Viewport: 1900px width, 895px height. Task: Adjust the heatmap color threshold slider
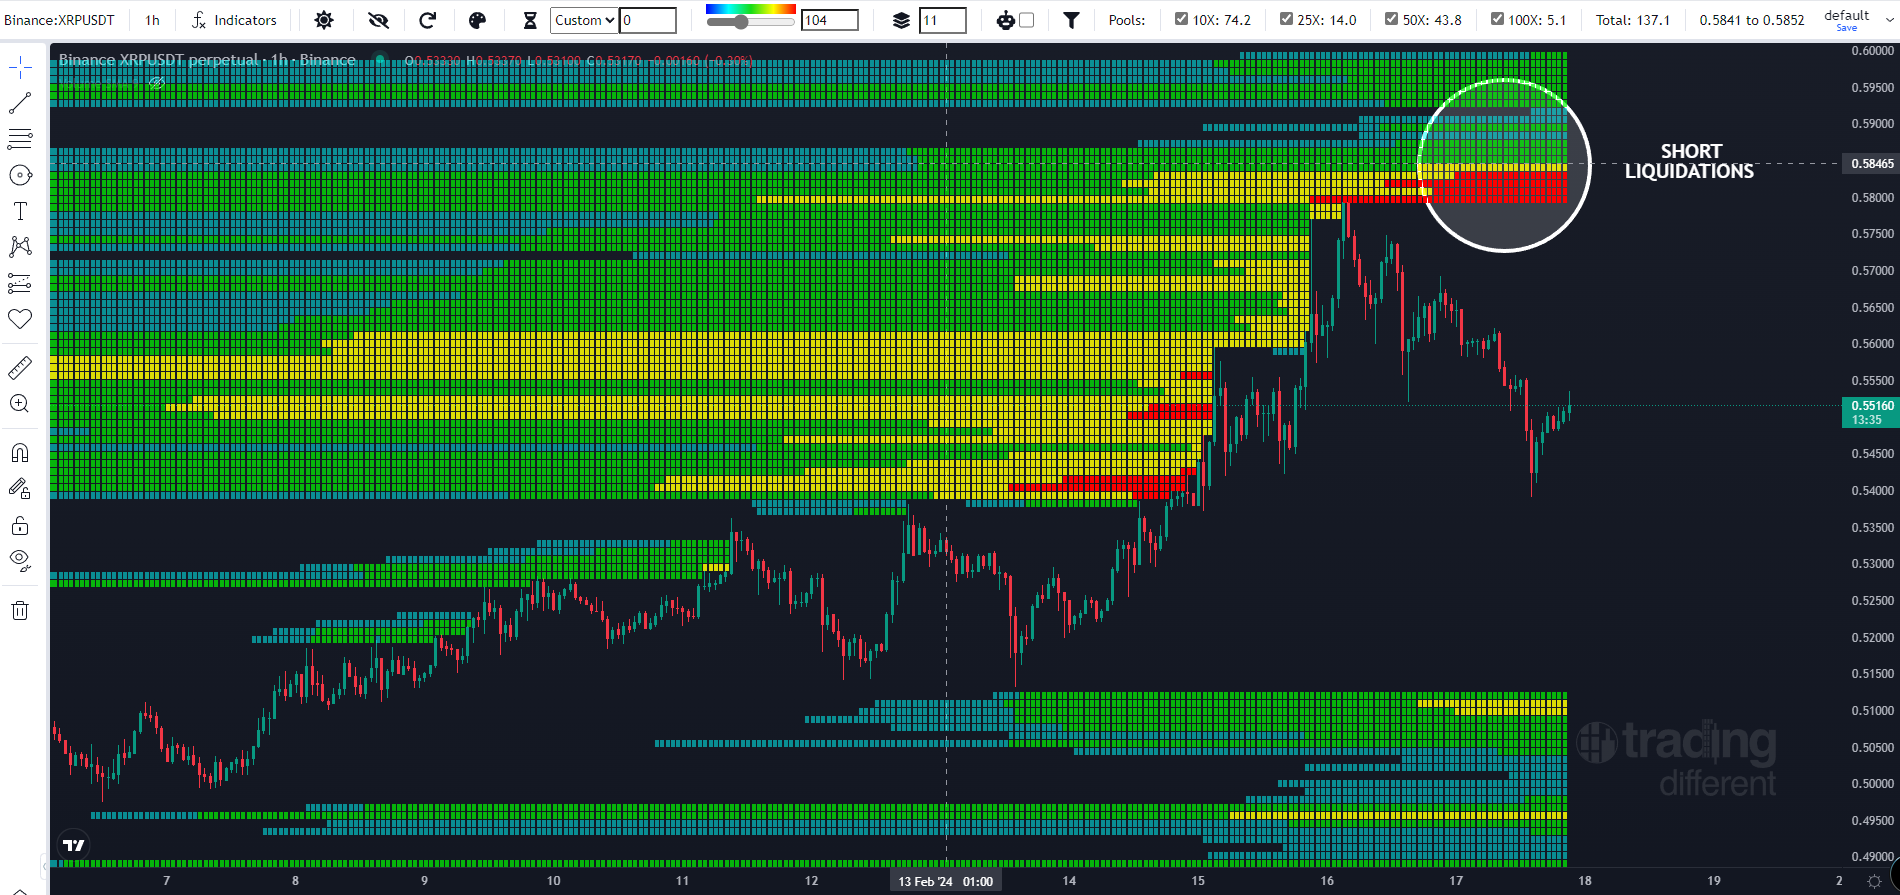pos(749,21)
